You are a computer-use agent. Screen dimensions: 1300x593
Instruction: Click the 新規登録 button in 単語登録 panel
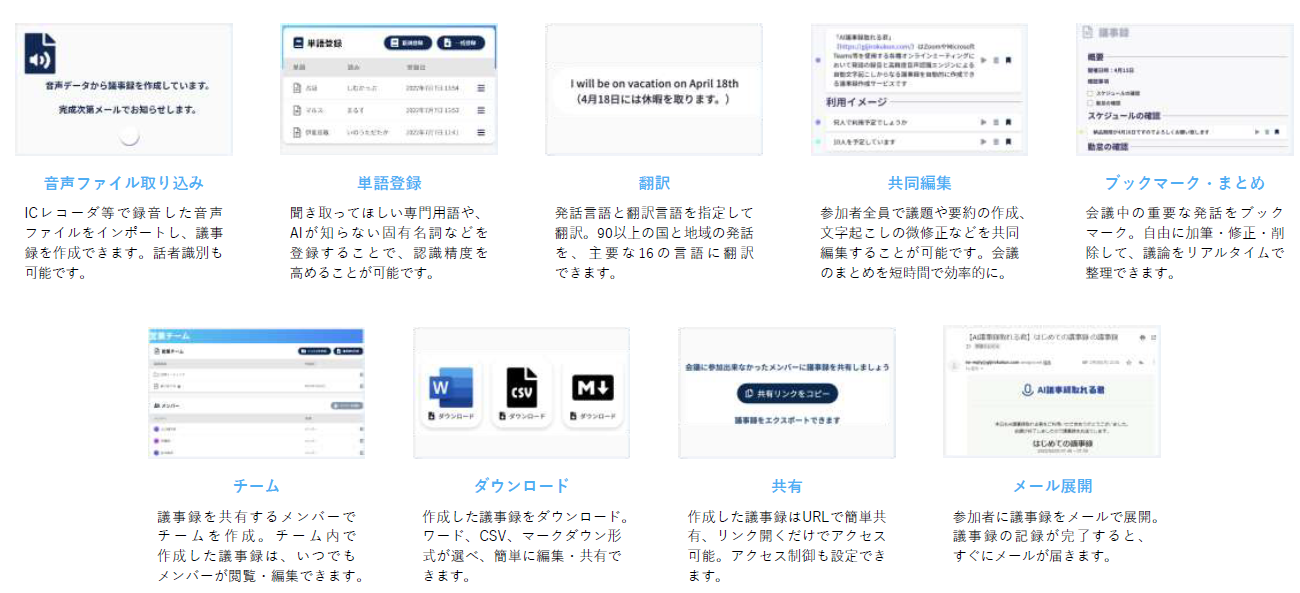click(407, 43)
